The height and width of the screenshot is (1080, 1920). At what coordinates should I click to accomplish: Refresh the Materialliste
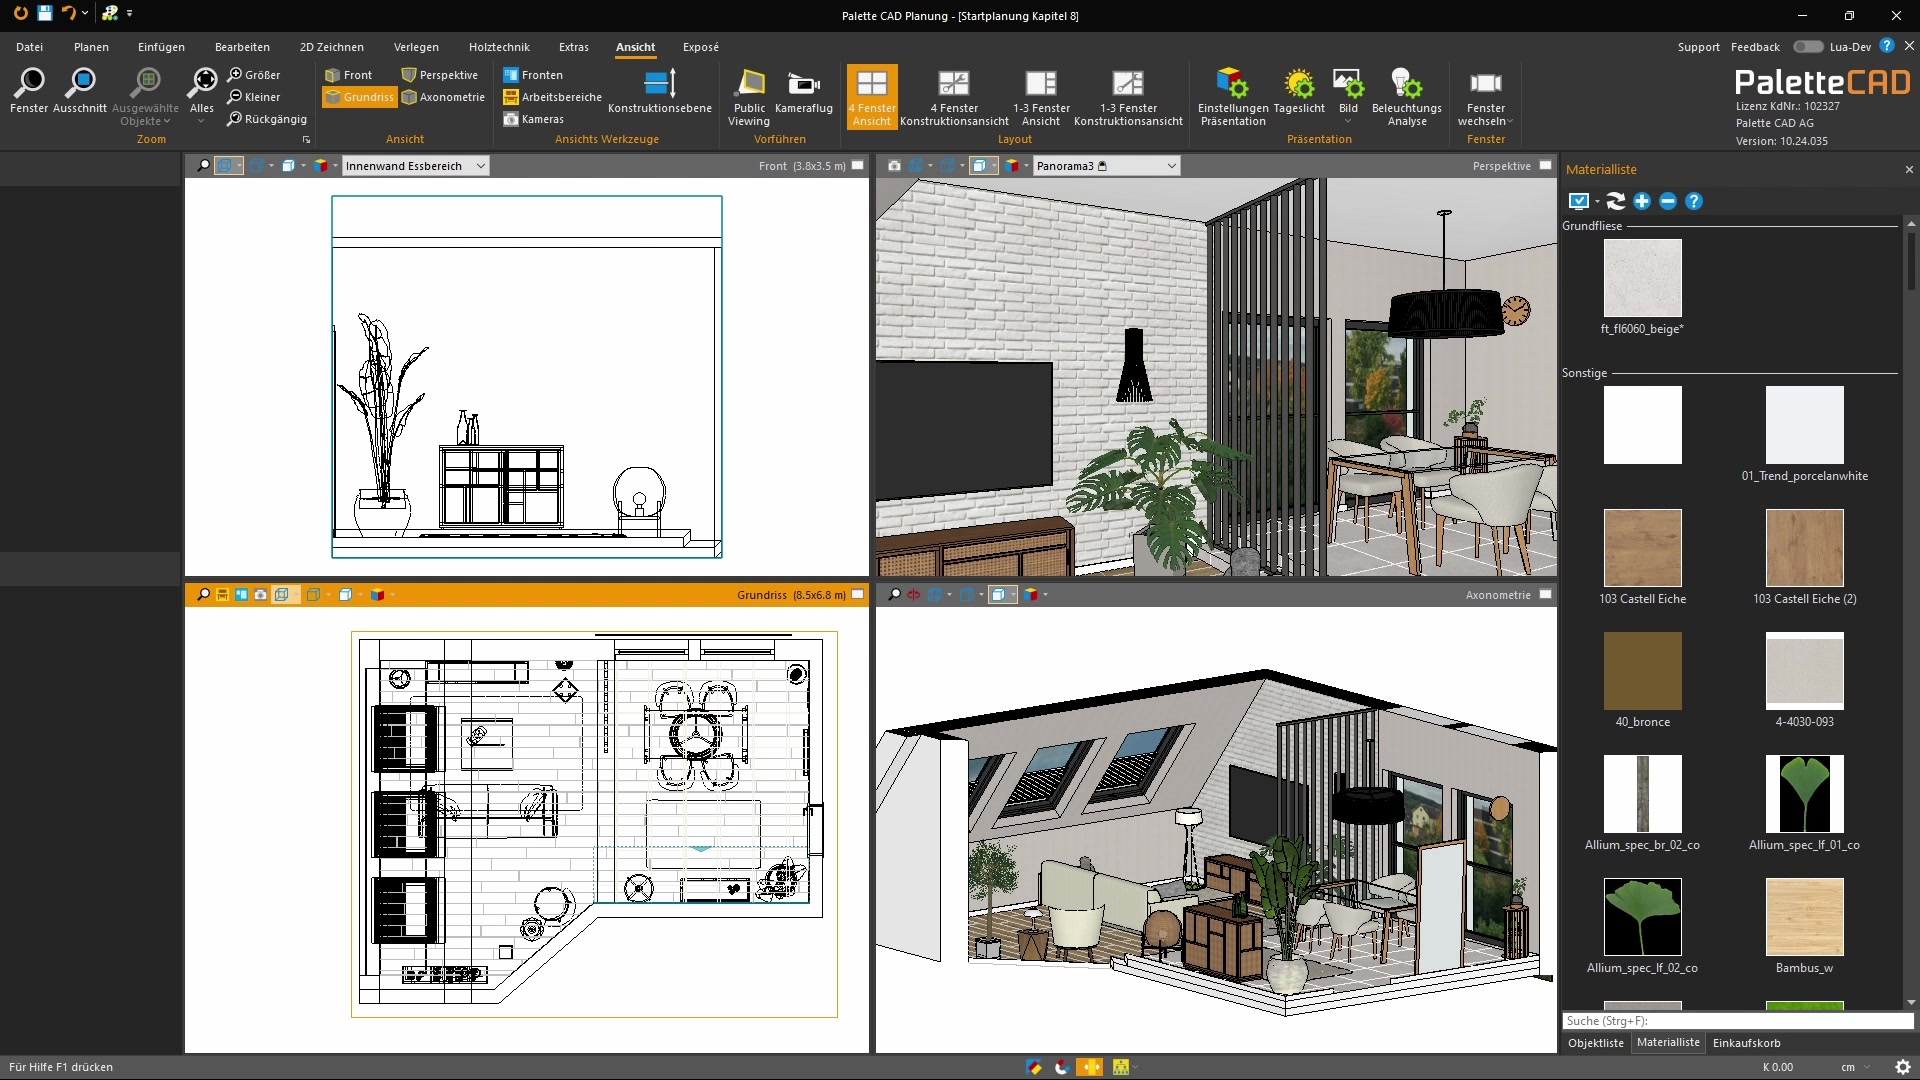click(1616, 201)
